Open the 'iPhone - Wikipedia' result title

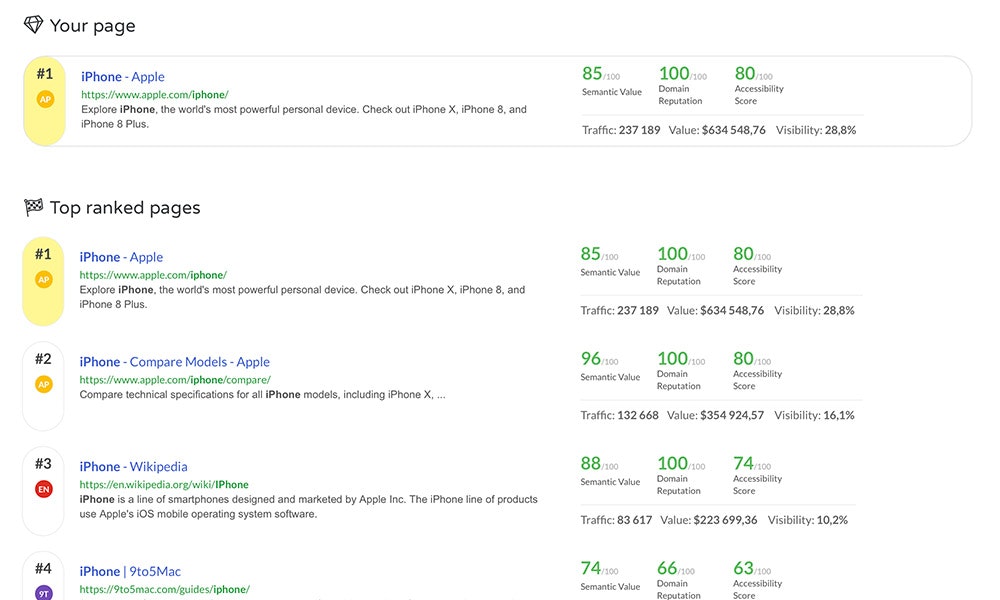pyautogui.click(x=133, y=467)
